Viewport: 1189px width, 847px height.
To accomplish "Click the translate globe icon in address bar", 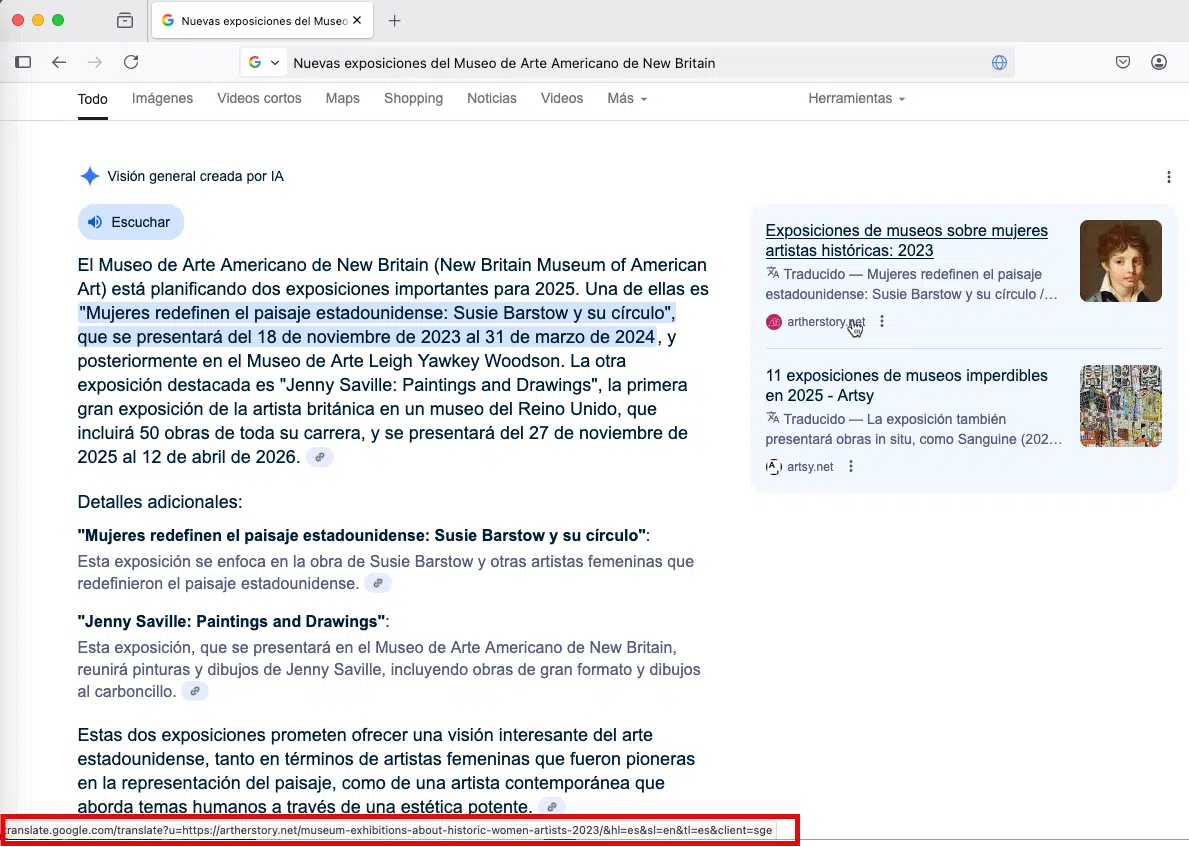I will [x=999, y=63].
